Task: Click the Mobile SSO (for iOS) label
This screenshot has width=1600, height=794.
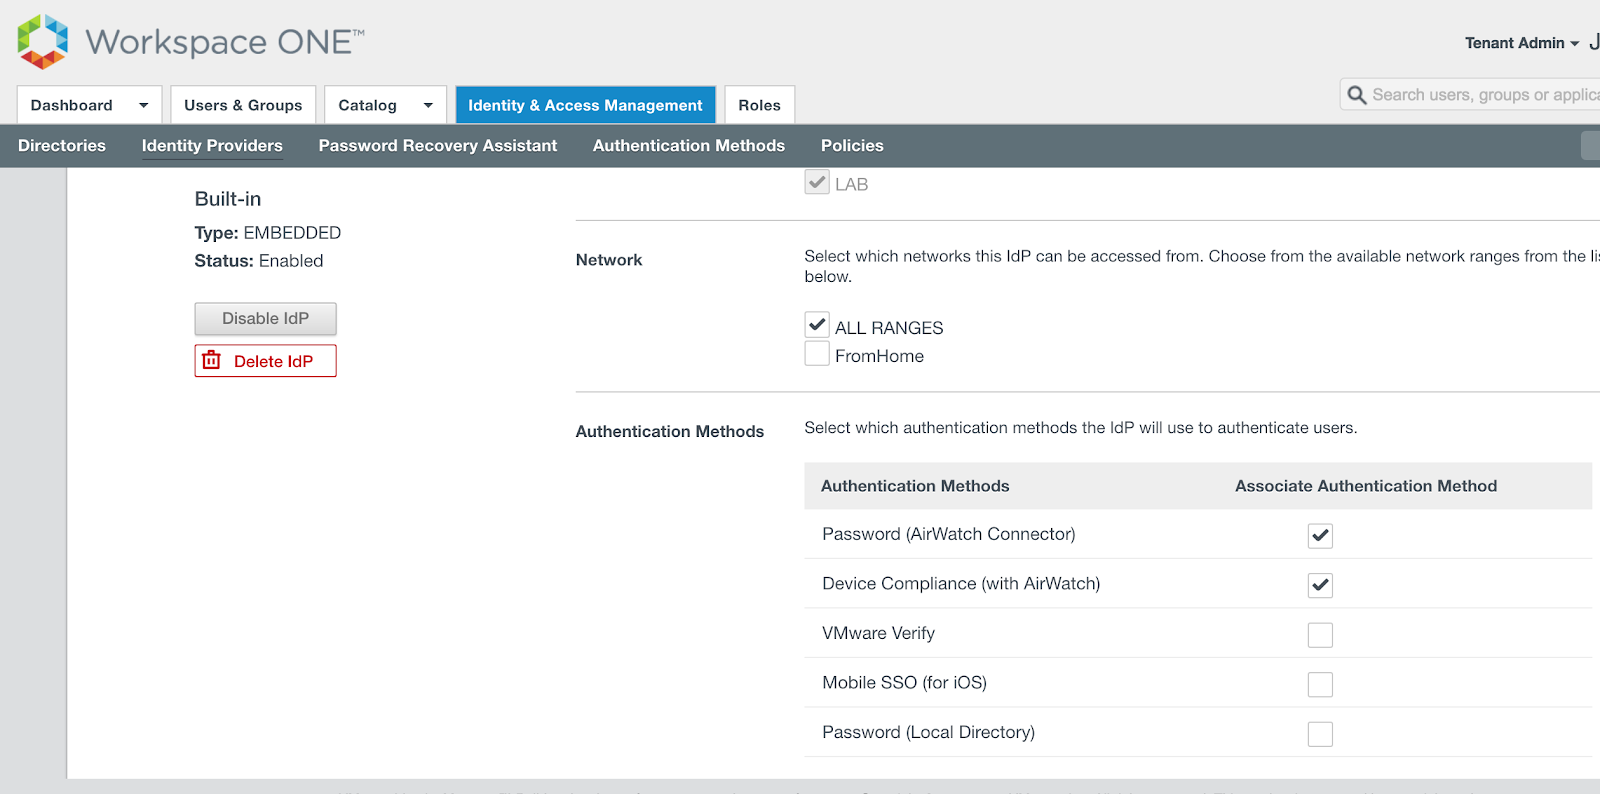Action: tap(904, 683)
